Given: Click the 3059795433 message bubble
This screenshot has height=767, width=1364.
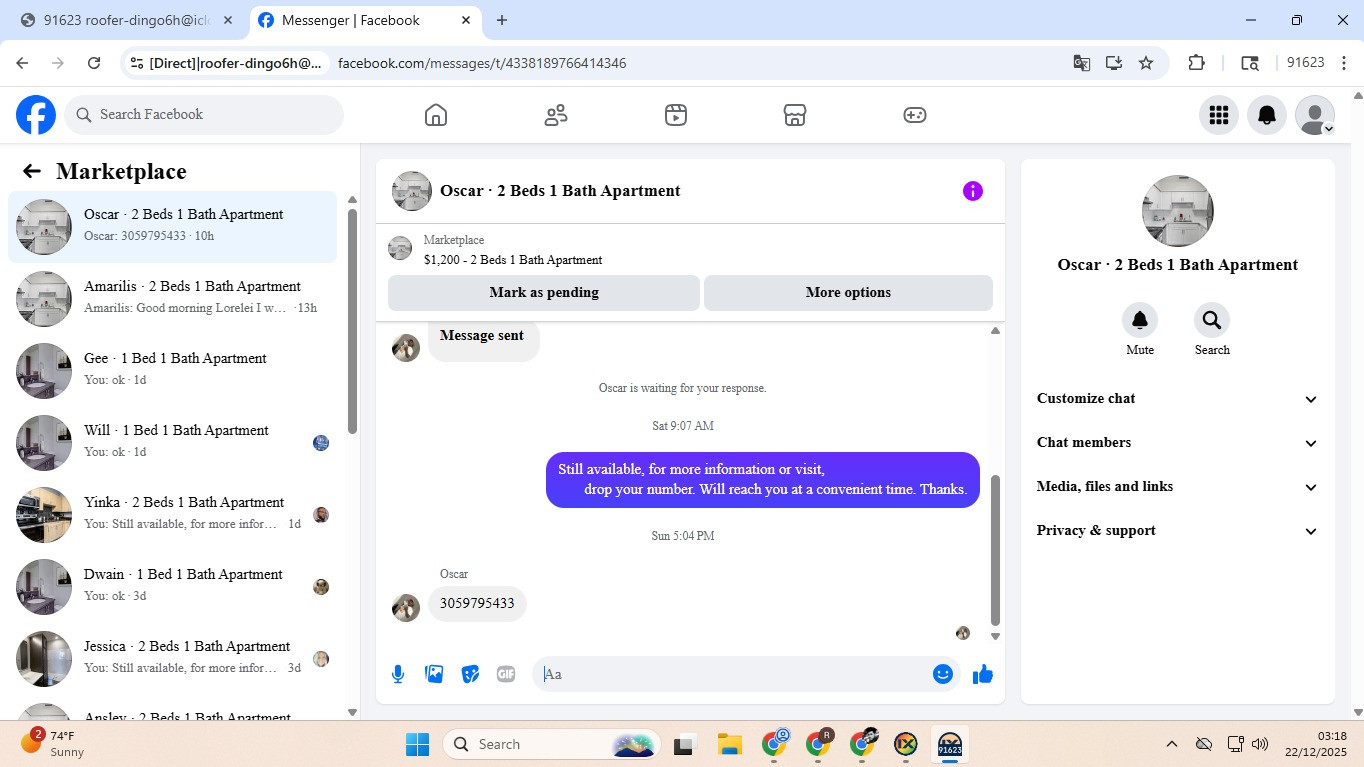Looking at the screenshot, I should point(477,604).
